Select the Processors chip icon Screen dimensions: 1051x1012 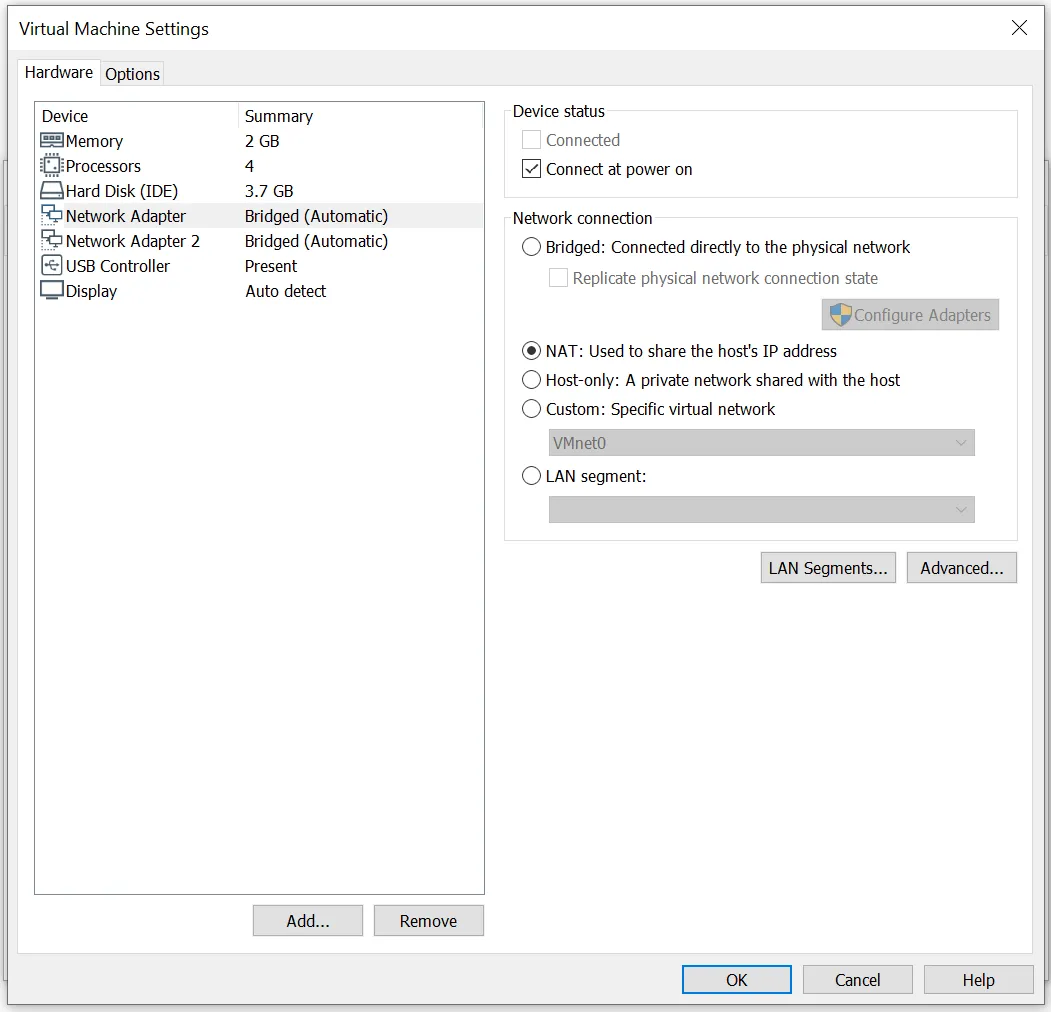tap(52, 166)
